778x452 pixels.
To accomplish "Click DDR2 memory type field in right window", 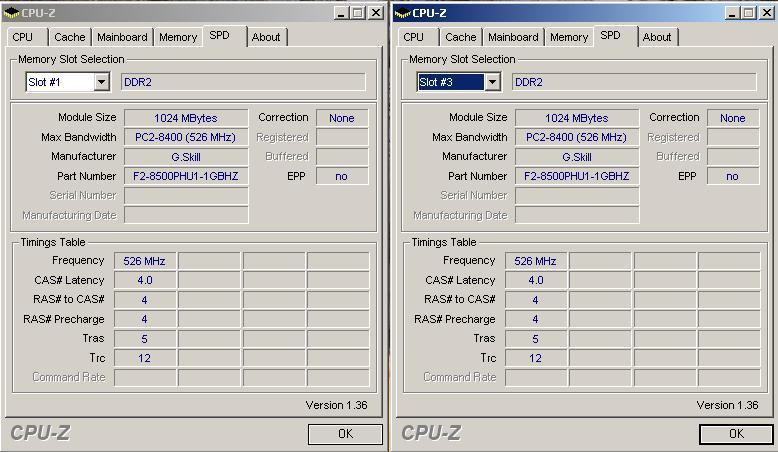I will coord(634,82).
